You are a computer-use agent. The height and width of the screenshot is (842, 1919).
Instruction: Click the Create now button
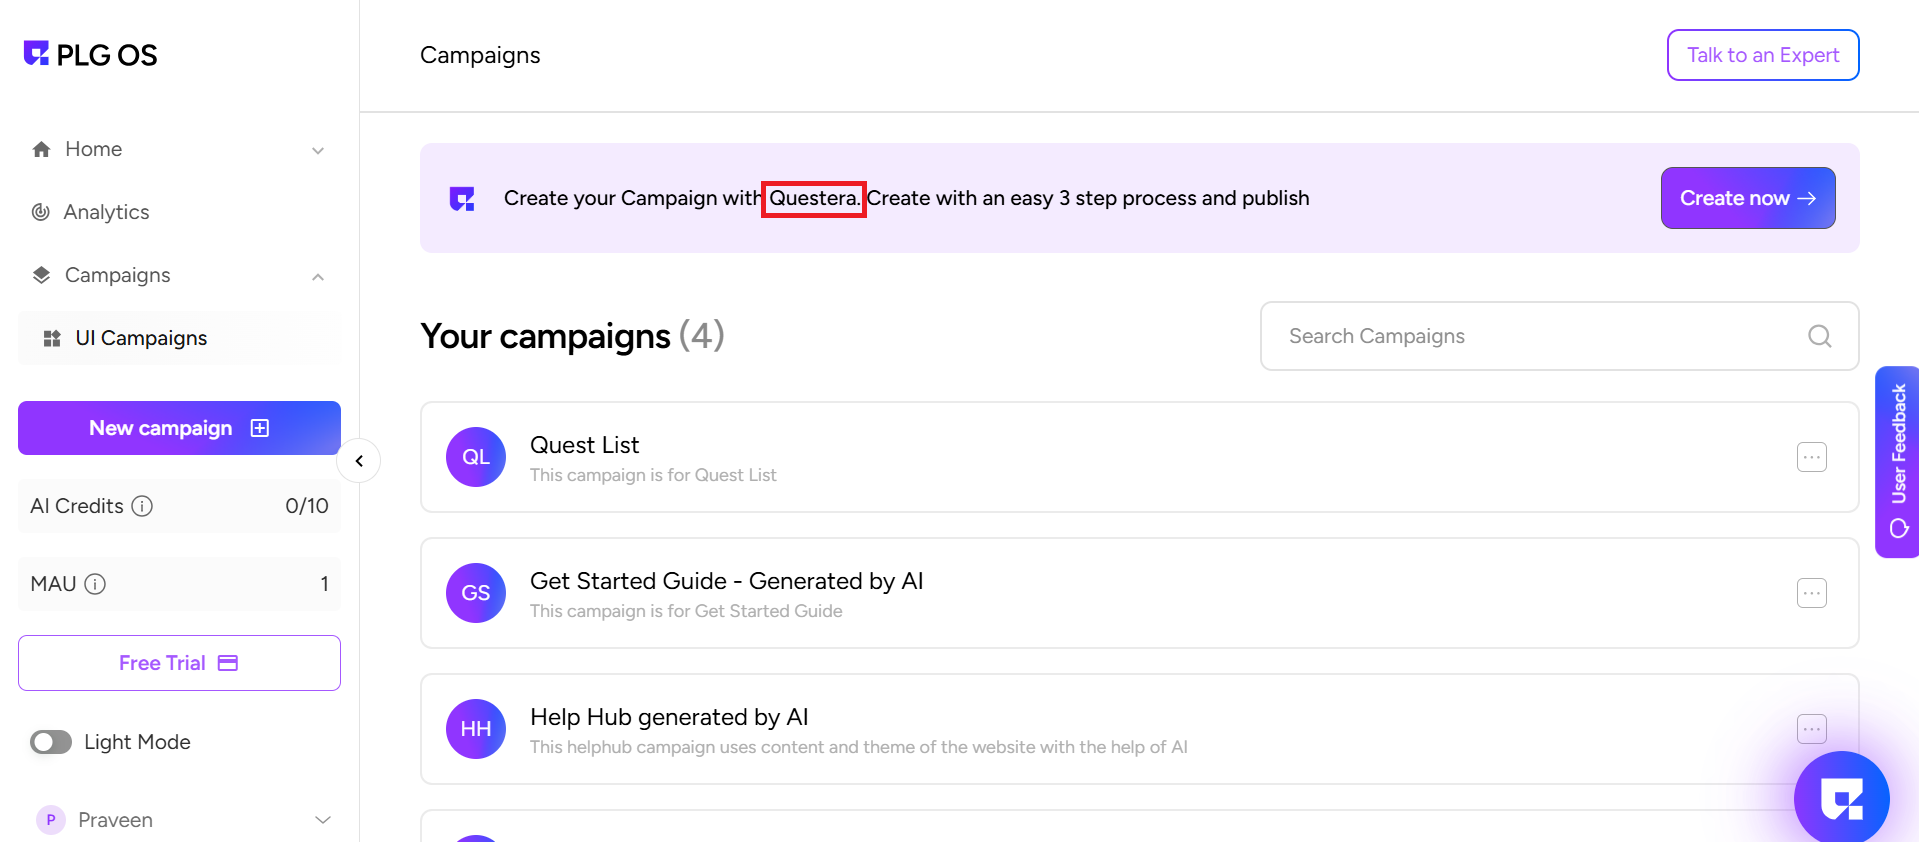(x=1747, y=198)
